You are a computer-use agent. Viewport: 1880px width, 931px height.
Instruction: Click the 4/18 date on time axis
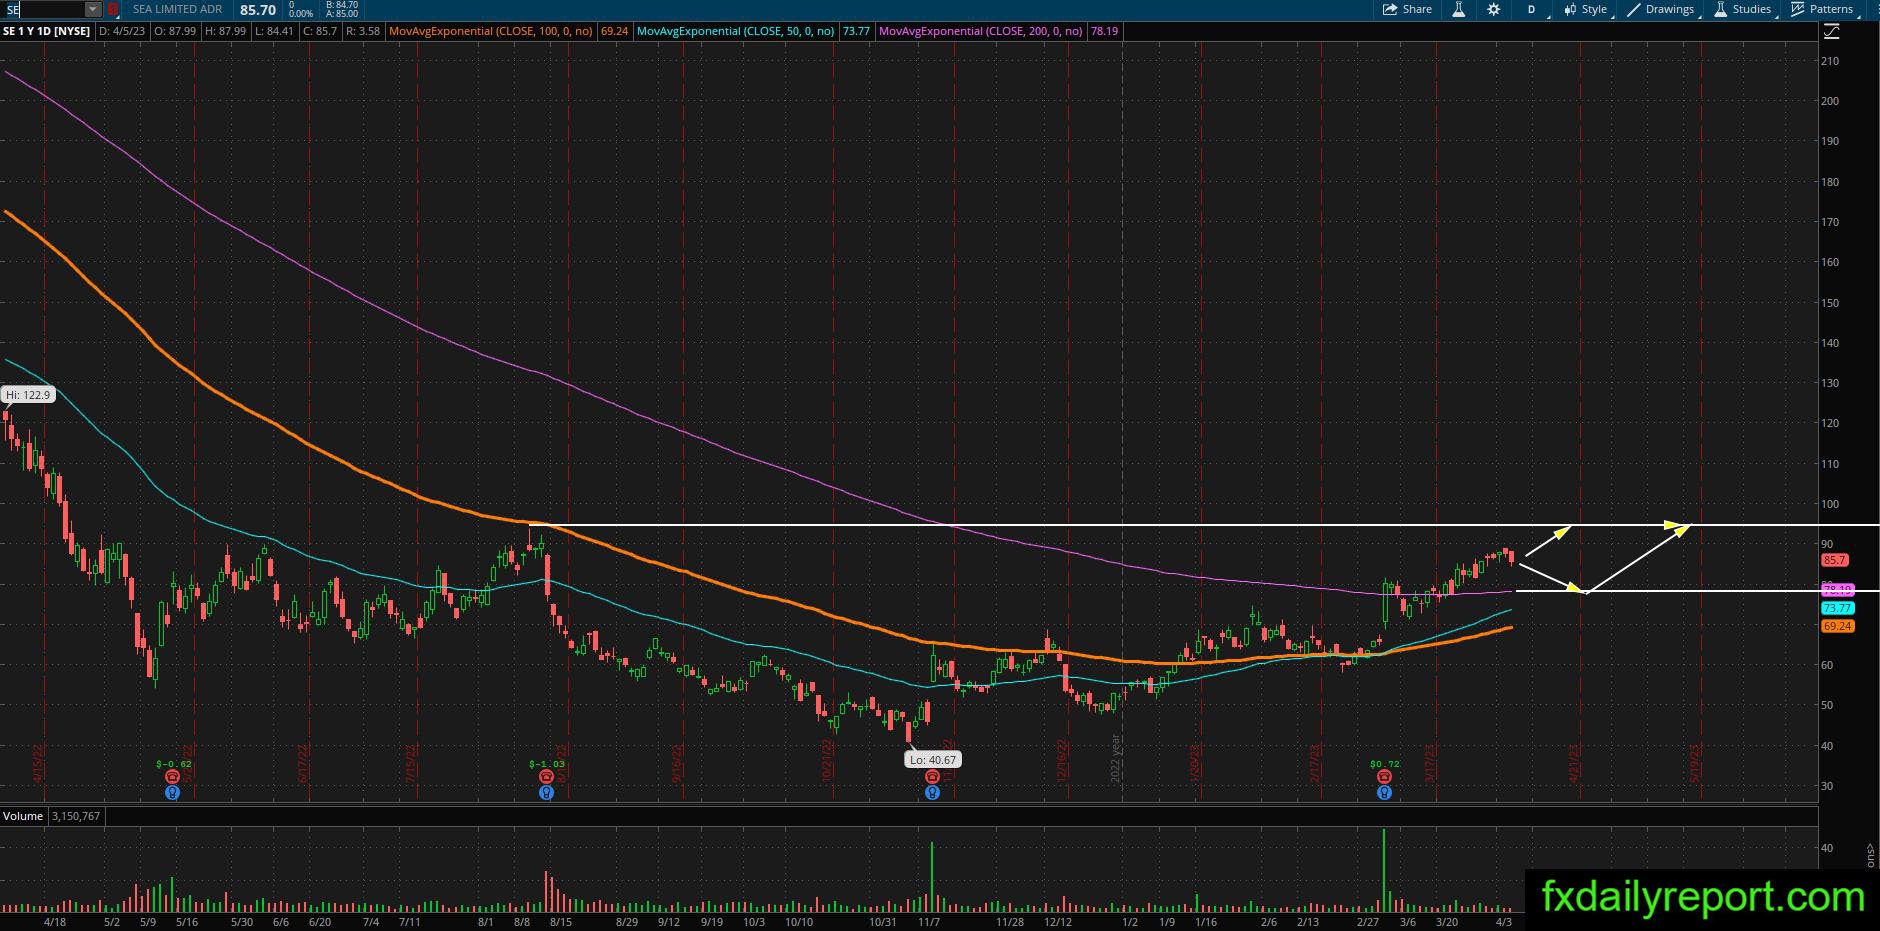pos(55,922)
